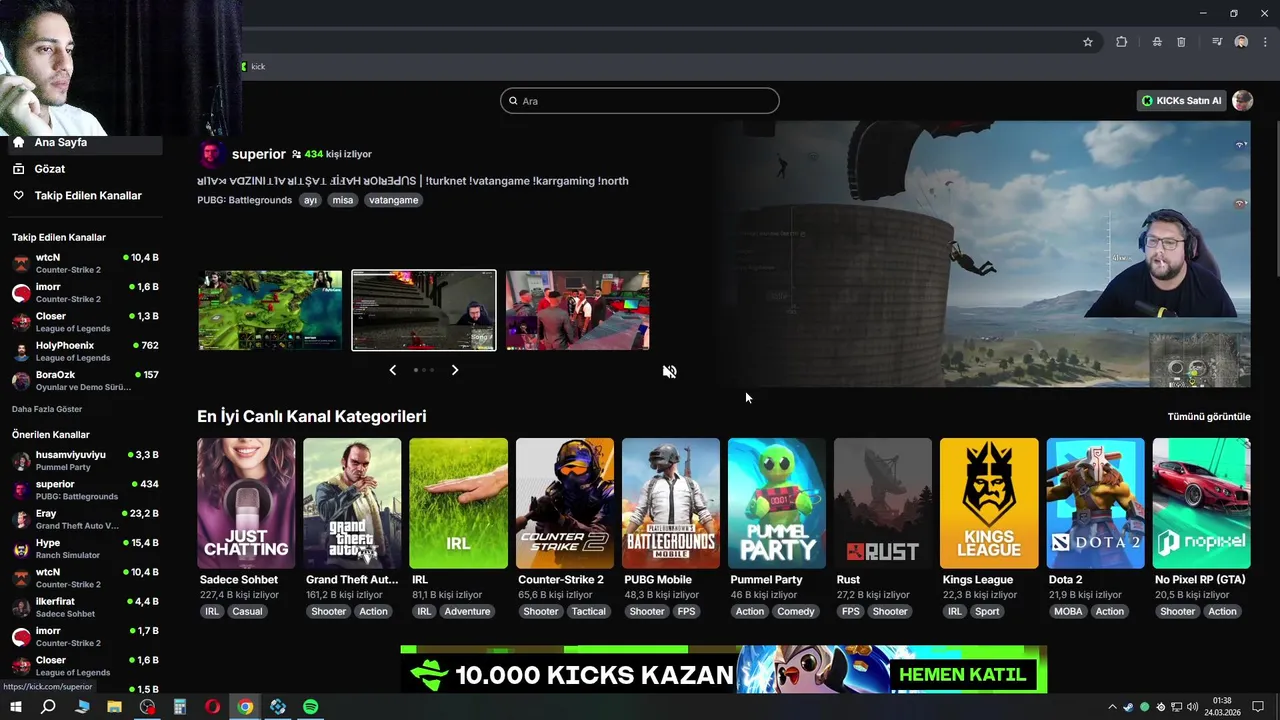Open the Chrome three-dot menu
The image size is (1280, 720).
click(x=1265, y=42)
